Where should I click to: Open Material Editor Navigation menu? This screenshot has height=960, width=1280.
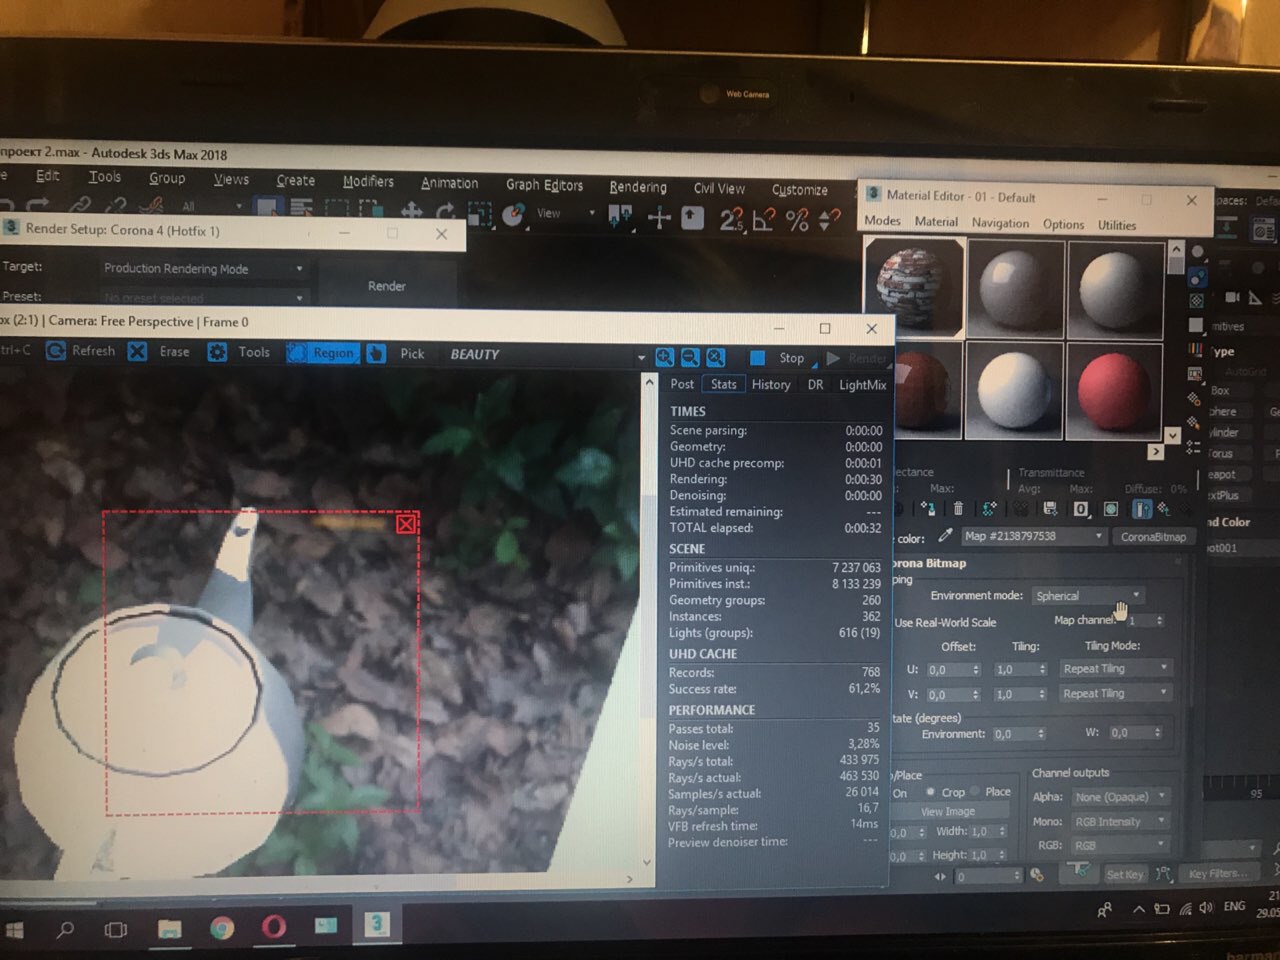pyautogui.click(x=1000, y=223)
